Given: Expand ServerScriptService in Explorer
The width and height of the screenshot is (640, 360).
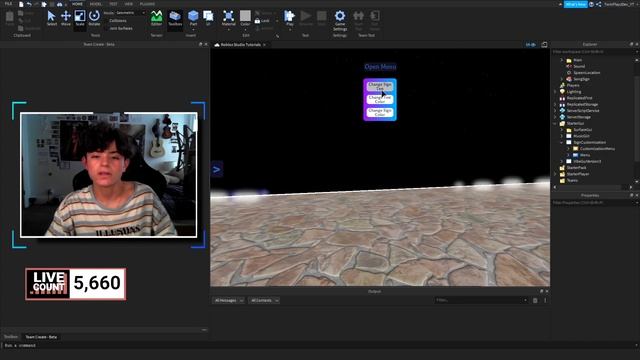Looking at the screenshot, I should (x=555, y=111).
